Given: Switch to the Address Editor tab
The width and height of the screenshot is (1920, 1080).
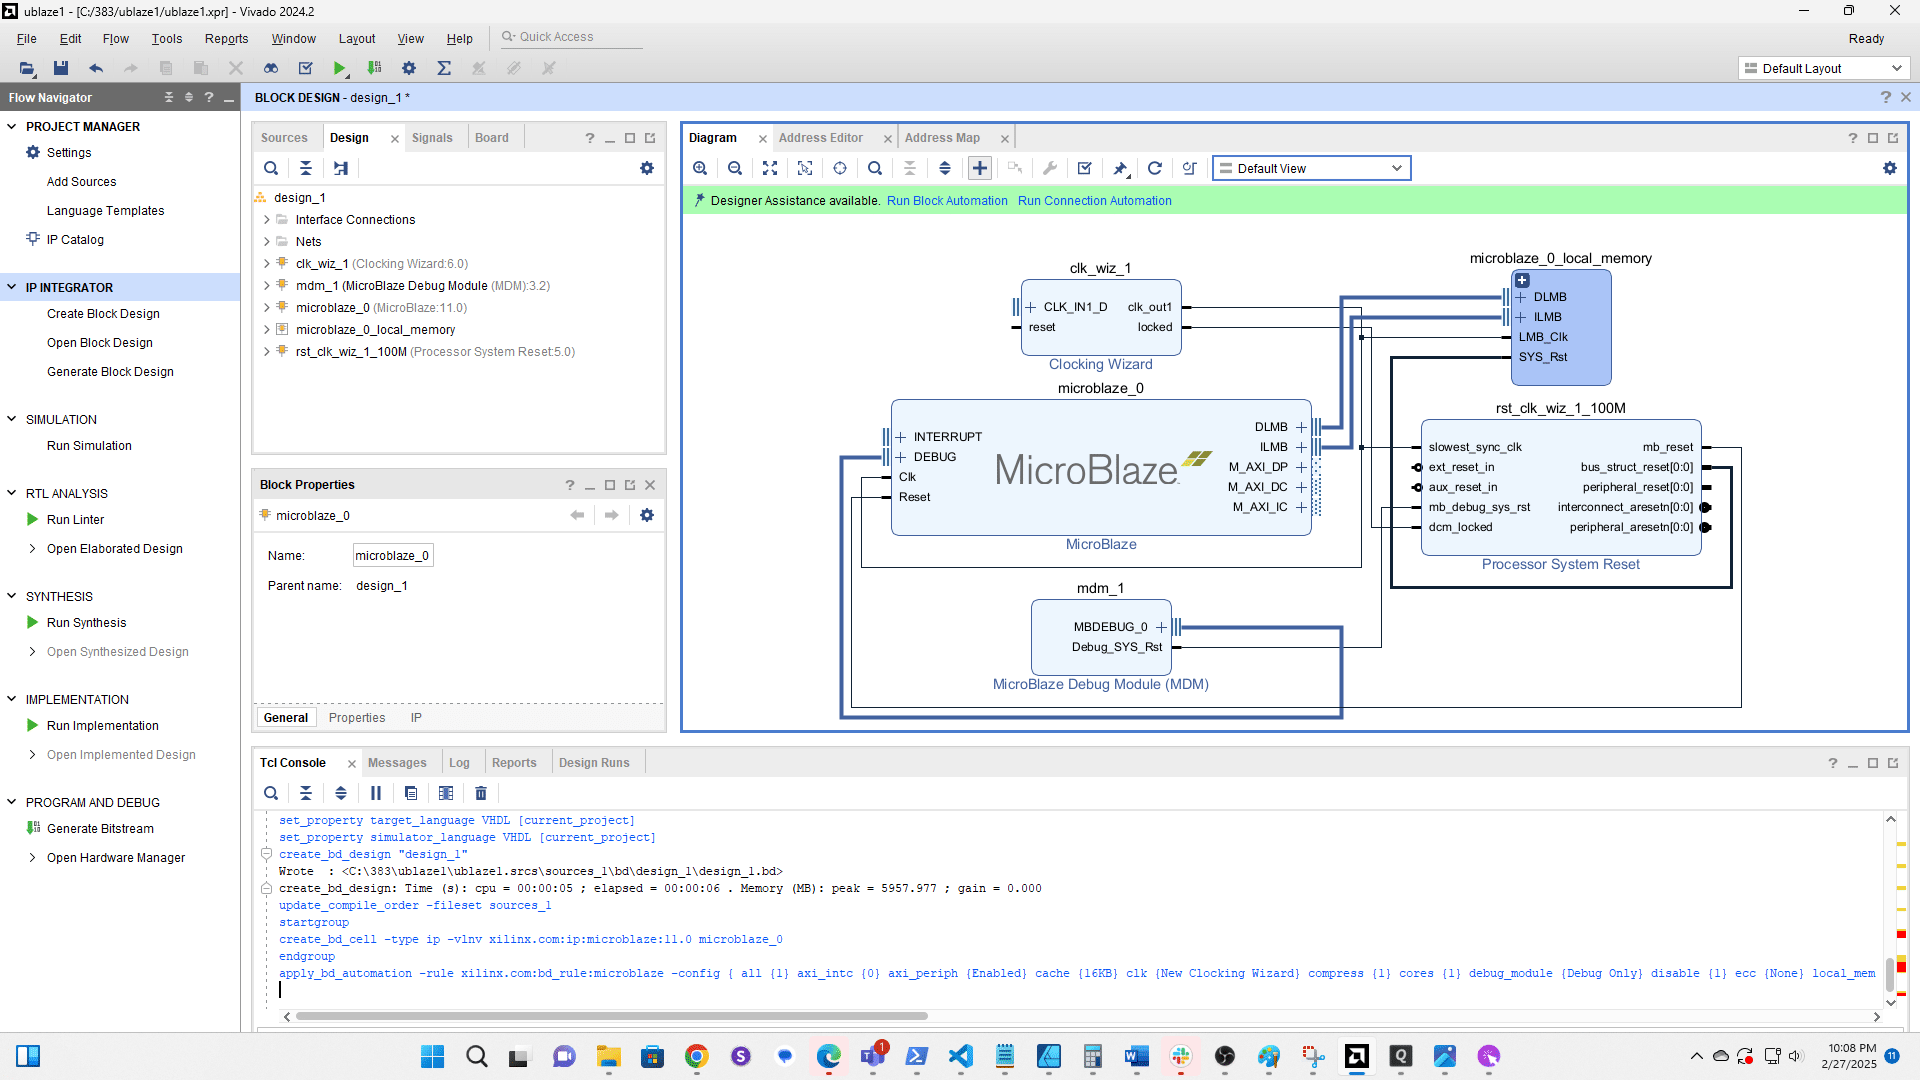Looking at the screenshot, I should coord(821,137).
